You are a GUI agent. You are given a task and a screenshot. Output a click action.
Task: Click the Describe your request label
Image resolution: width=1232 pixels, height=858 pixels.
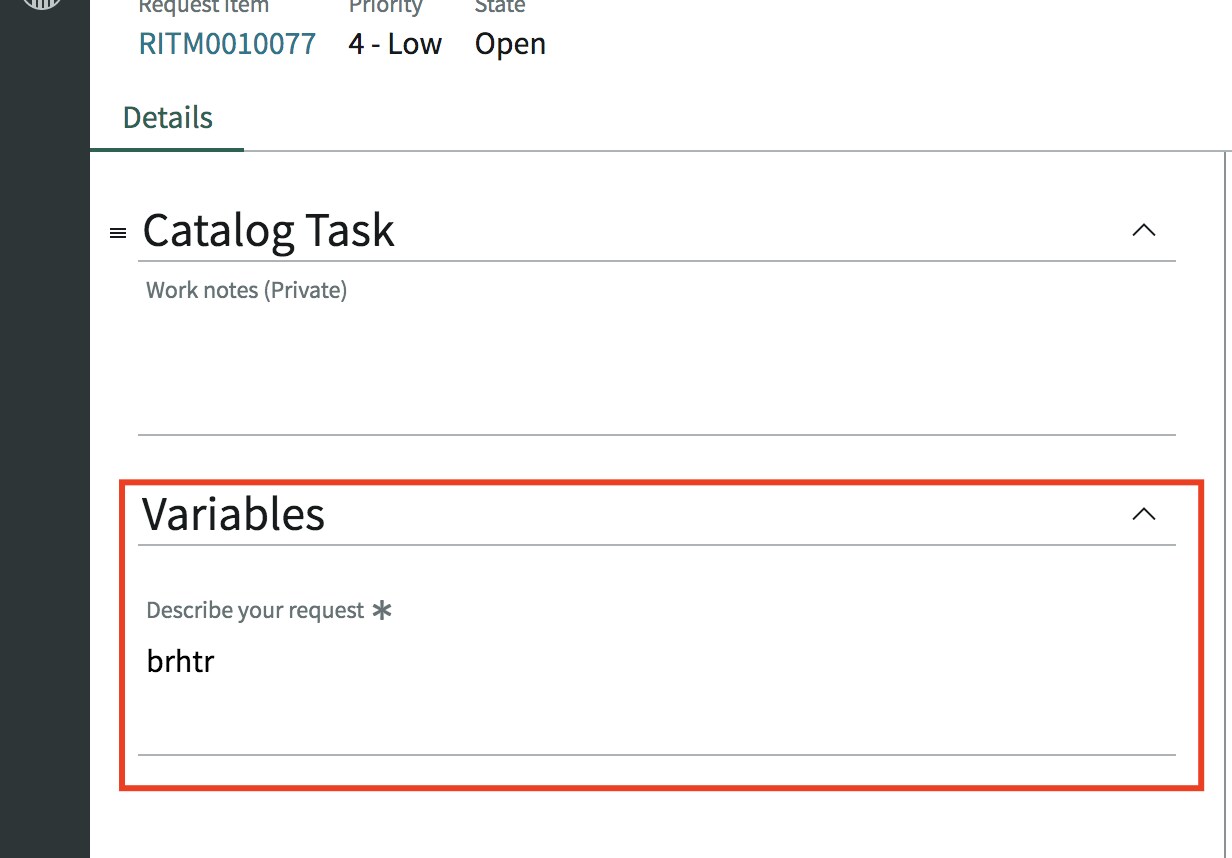click(255, 610)
